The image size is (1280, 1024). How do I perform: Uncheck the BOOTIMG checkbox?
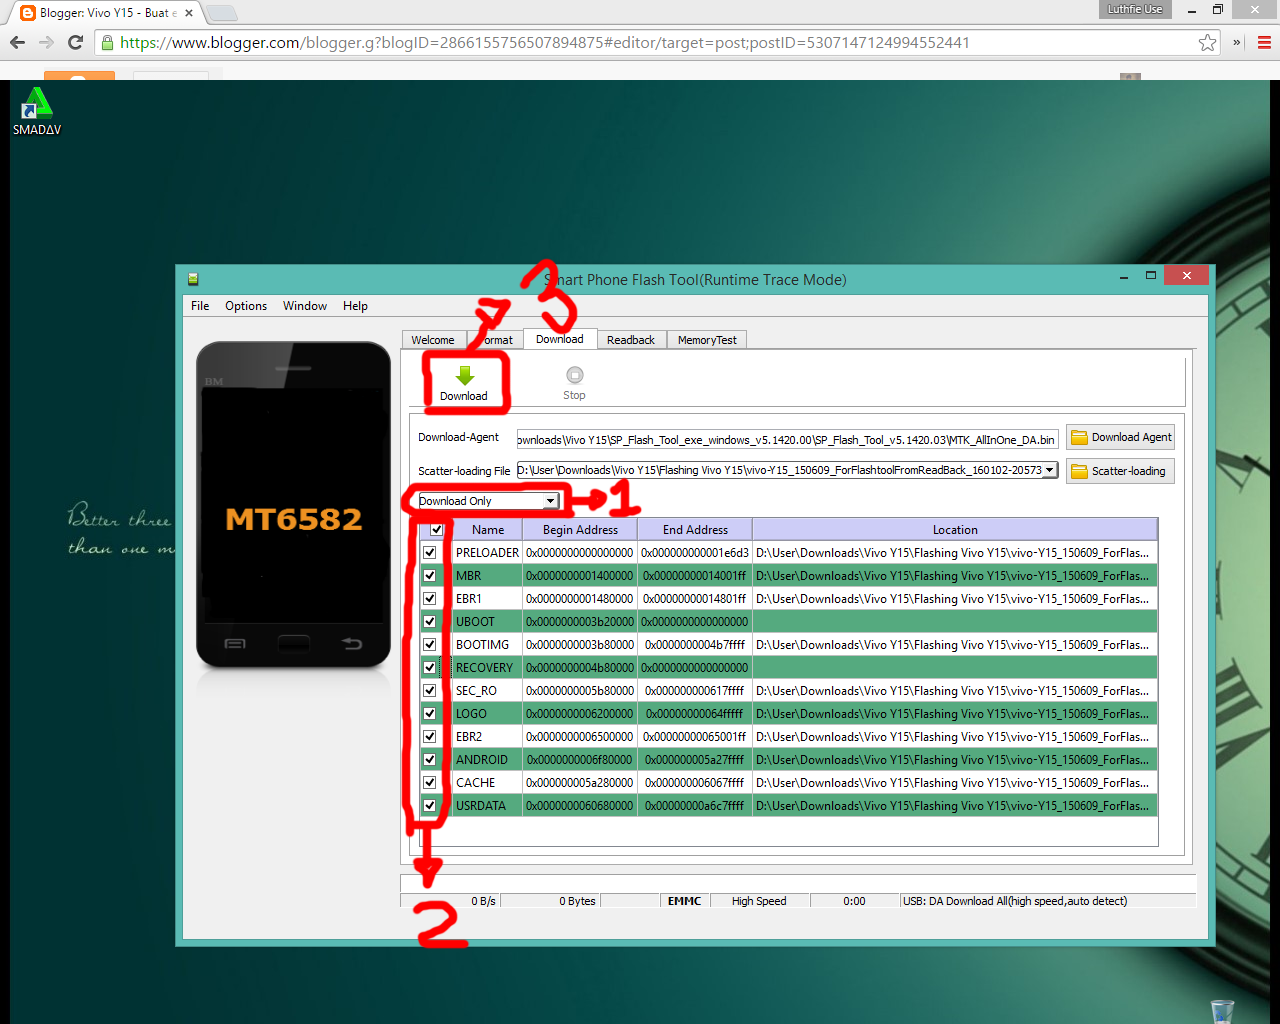click(430, 645)
